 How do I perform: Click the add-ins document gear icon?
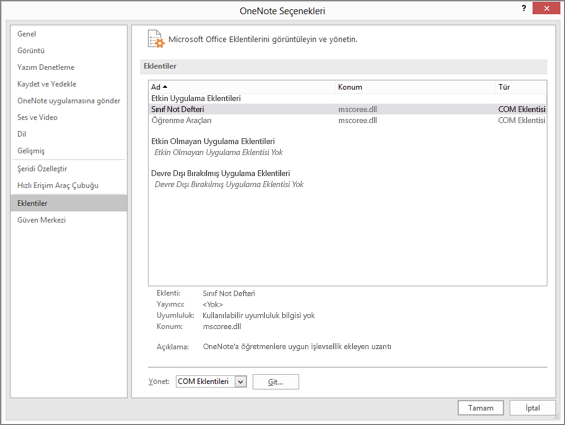pos(156,39)
